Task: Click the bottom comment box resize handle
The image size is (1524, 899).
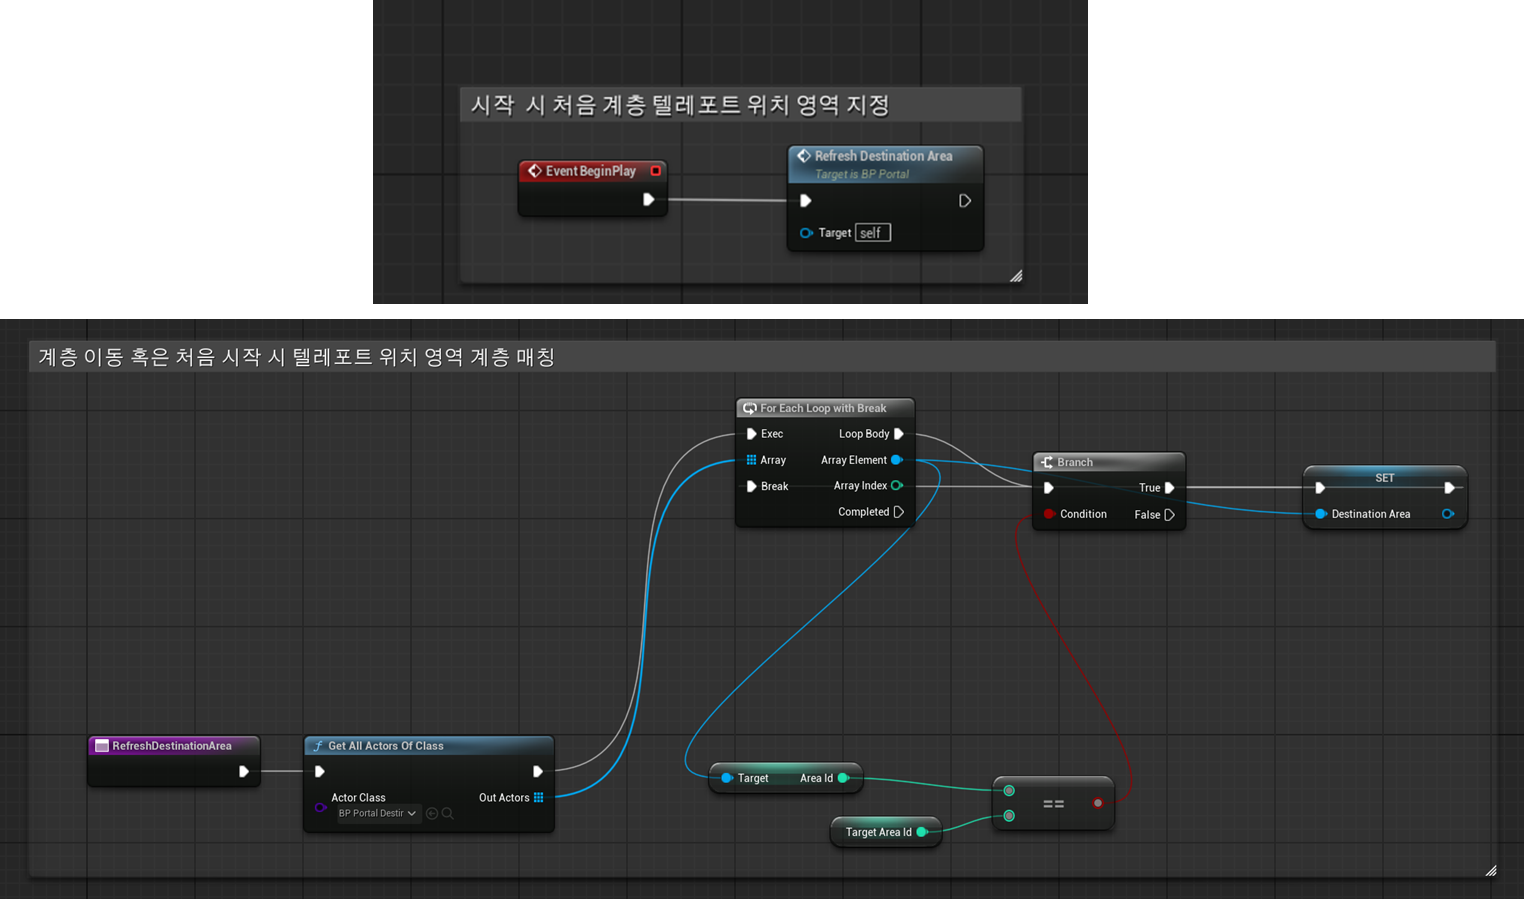Action: 1490,871
